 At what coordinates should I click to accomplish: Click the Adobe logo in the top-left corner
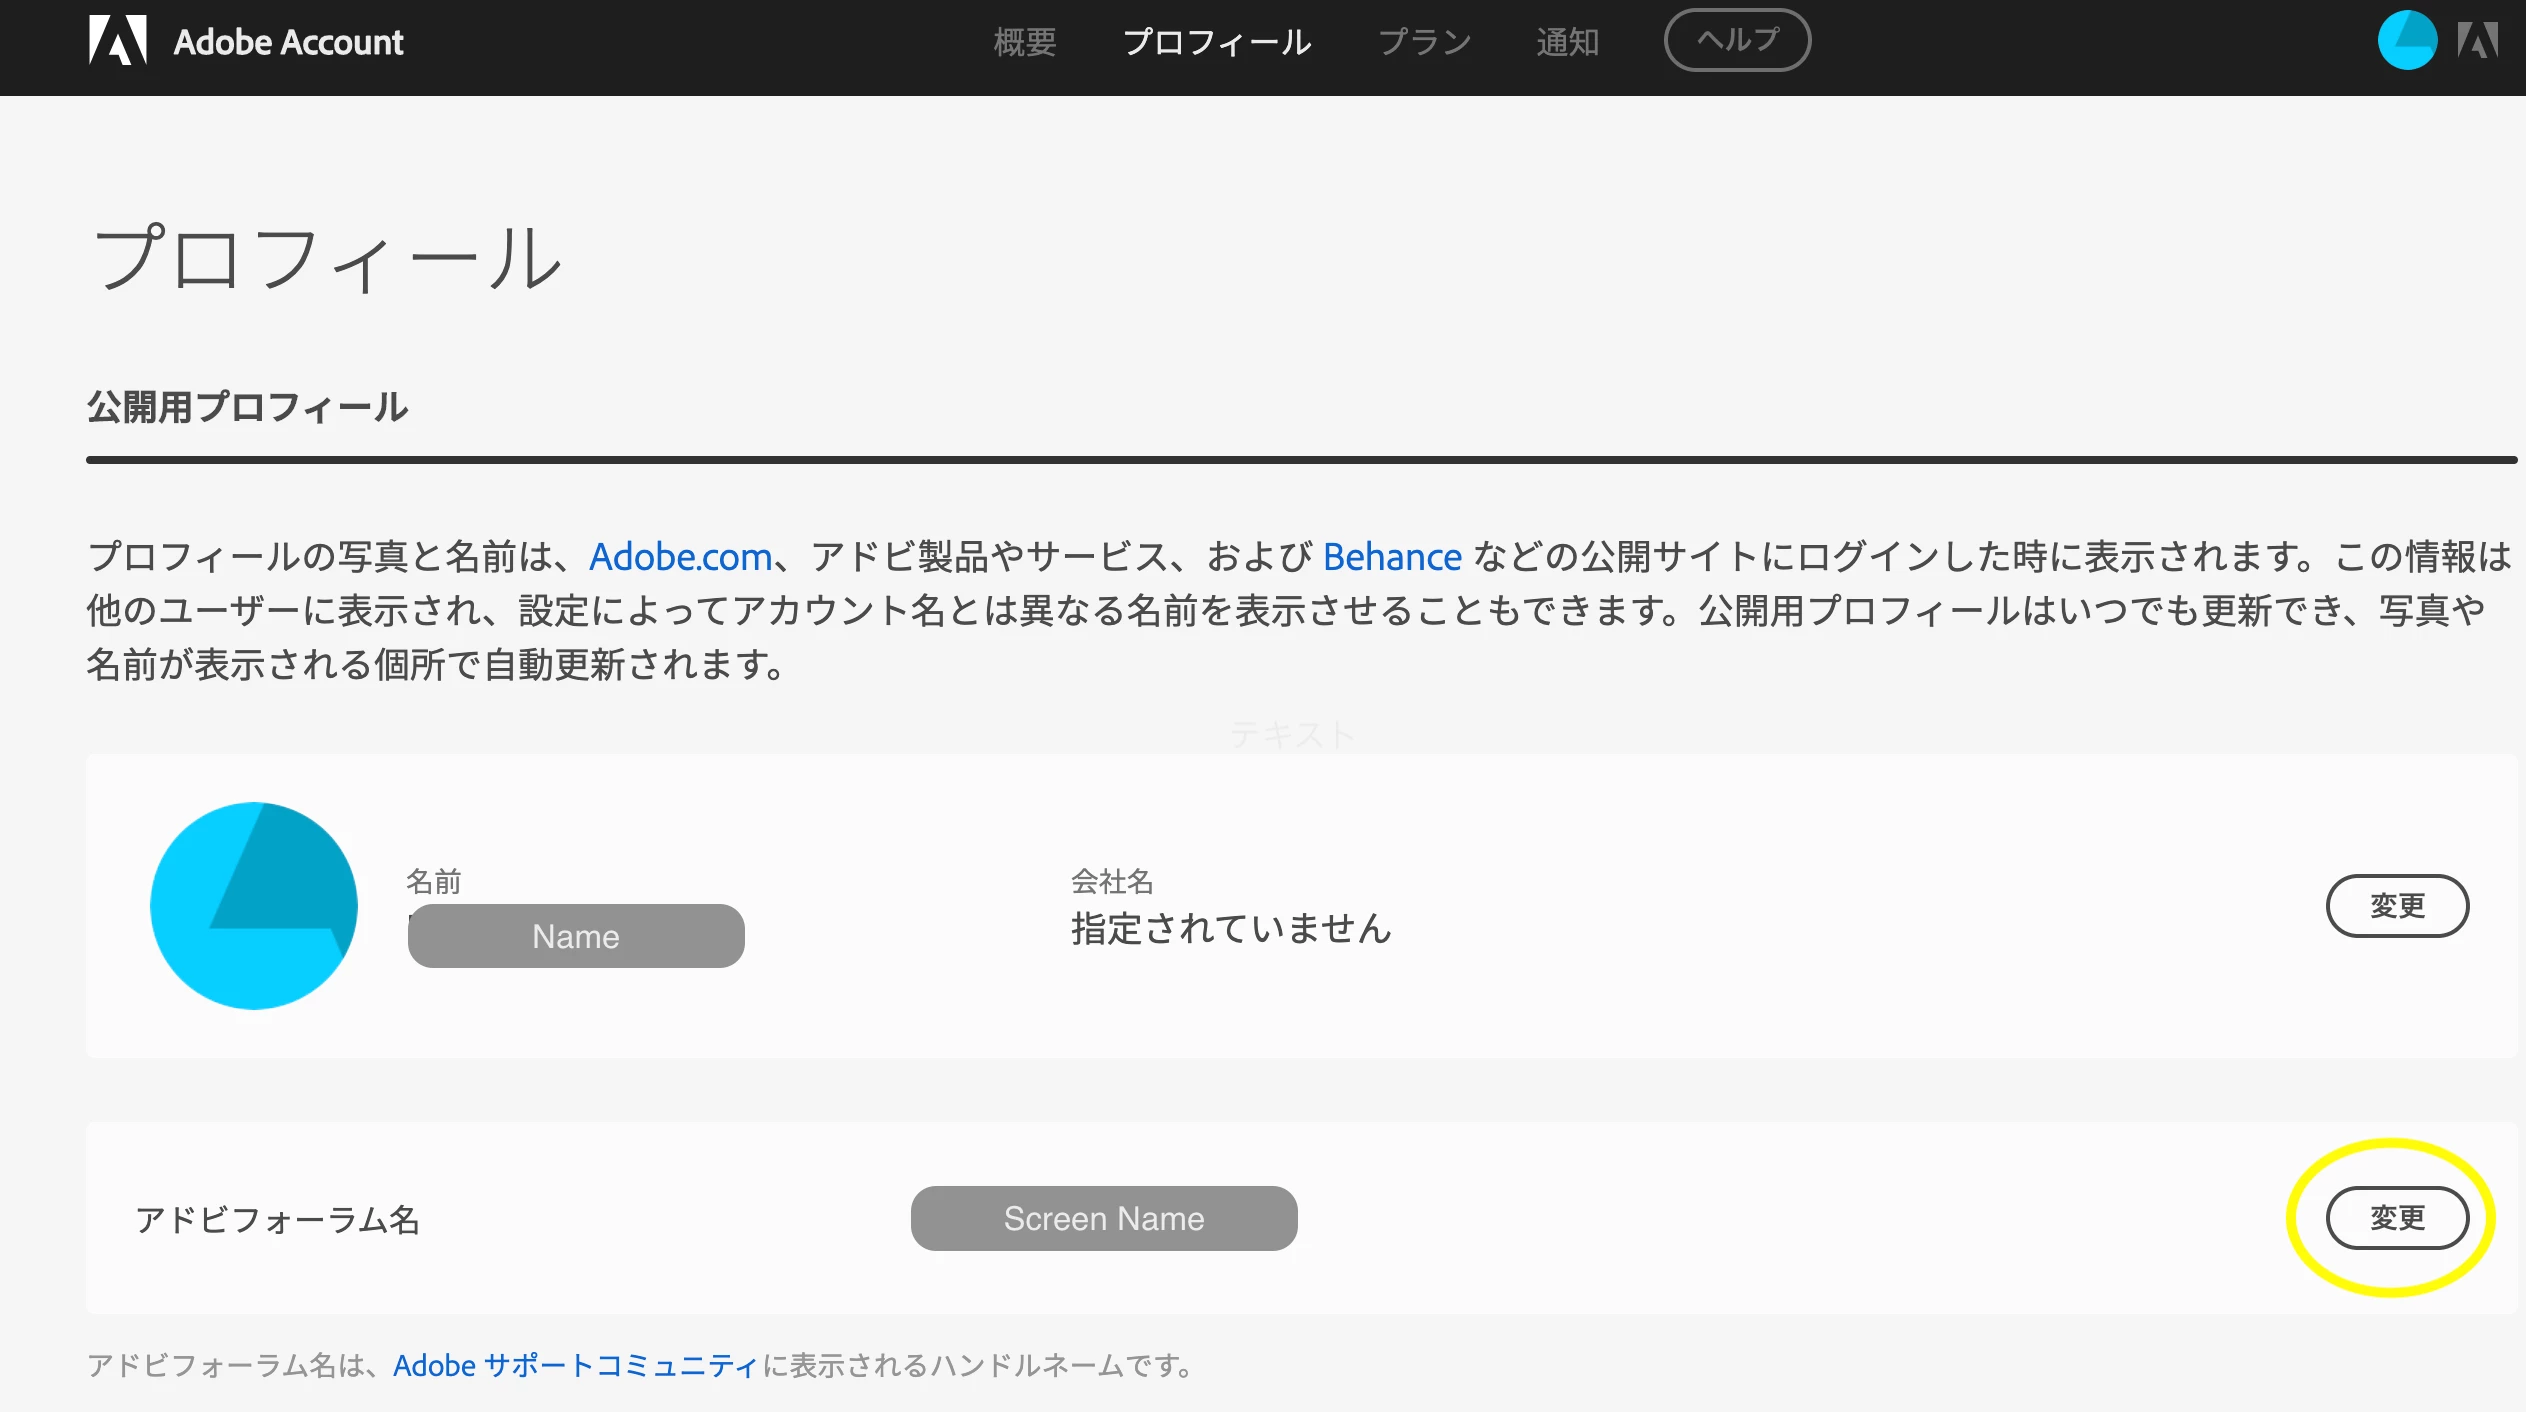[x=119, y=41]
